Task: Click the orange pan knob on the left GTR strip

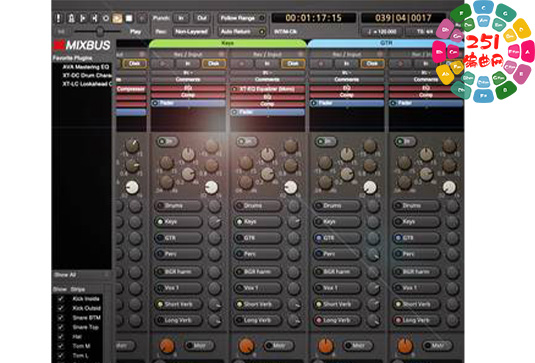Action: pos(326,346)
